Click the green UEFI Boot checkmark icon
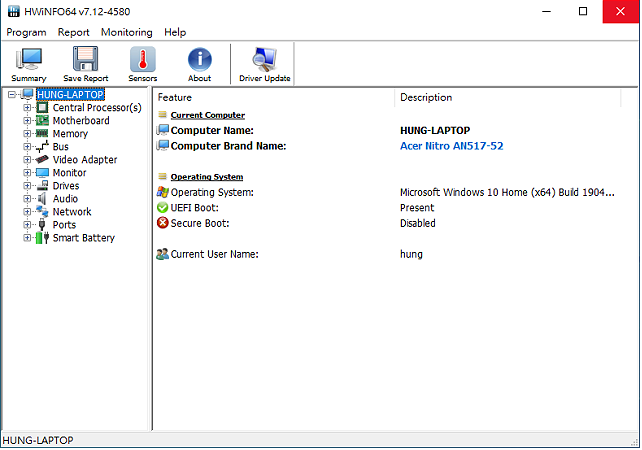The image size is (642, 450). (x=163, y=208)
